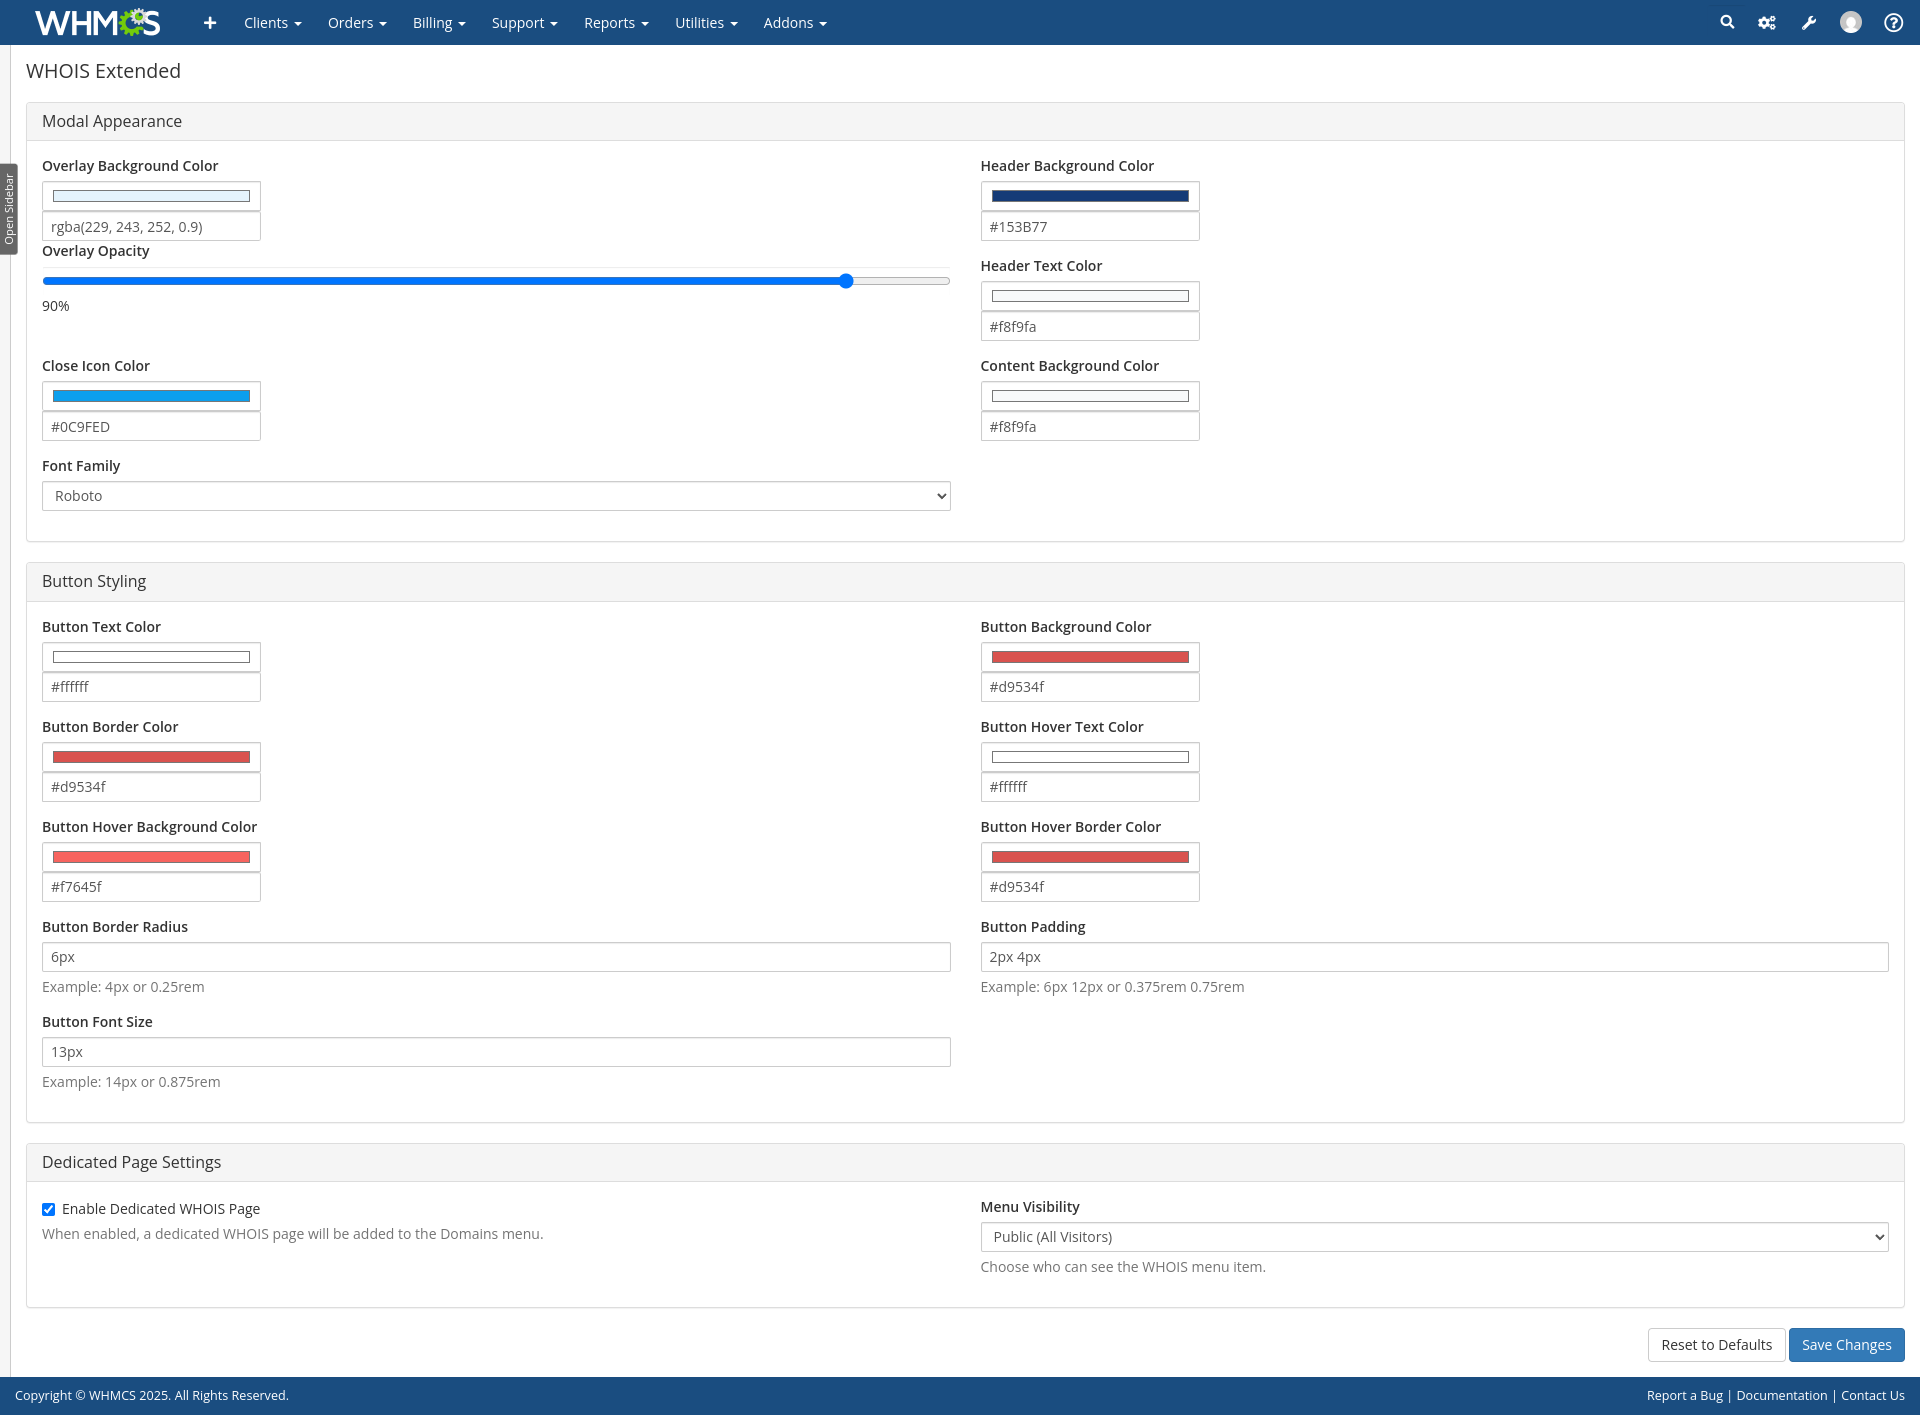Open the Font Family dropdown
The image size is (1920, 1415).
(496, 496)
